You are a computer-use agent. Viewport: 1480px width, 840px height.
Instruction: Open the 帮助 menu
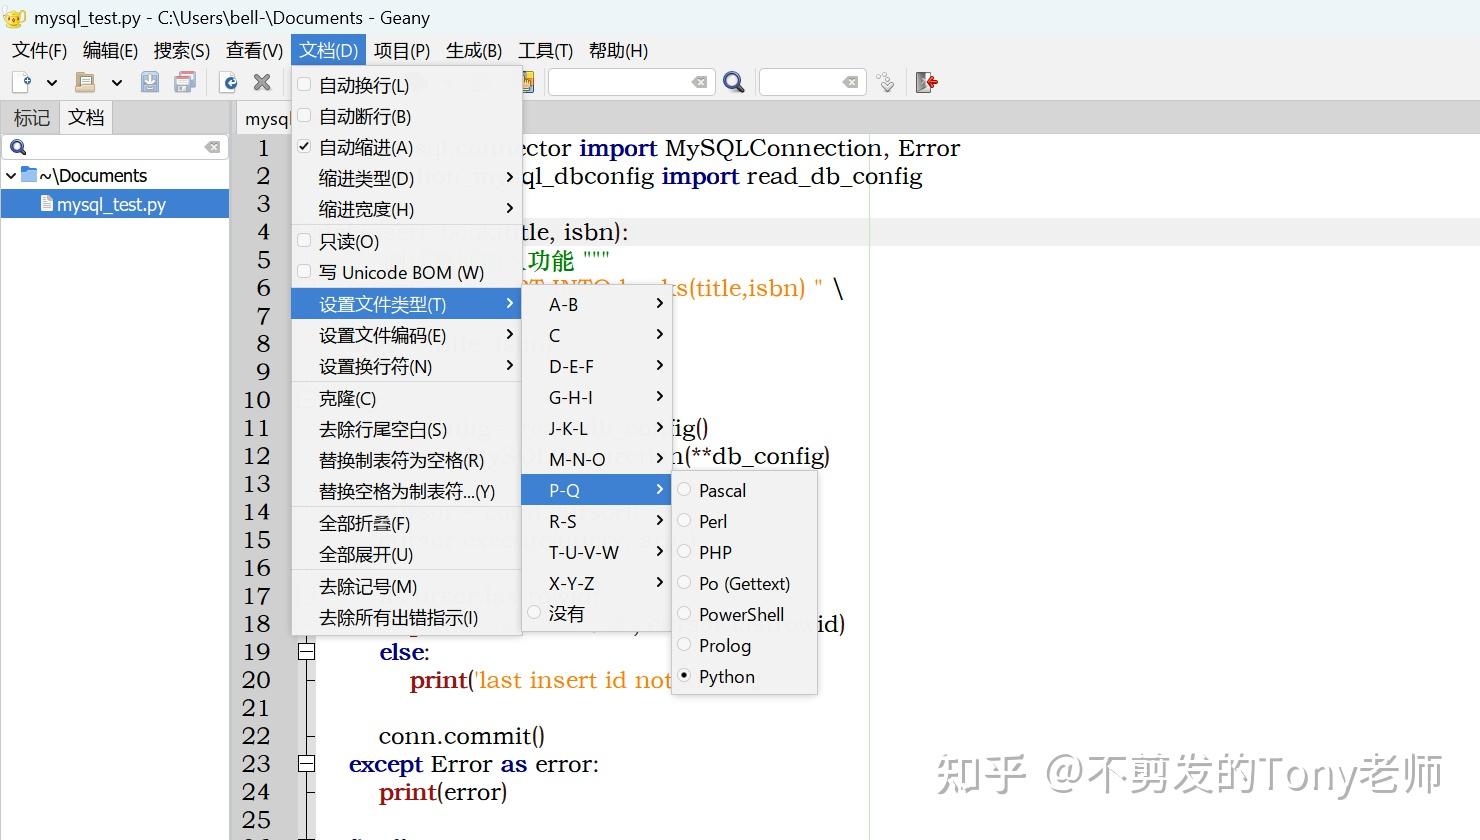pyautogui.click(x=618, y=51)
